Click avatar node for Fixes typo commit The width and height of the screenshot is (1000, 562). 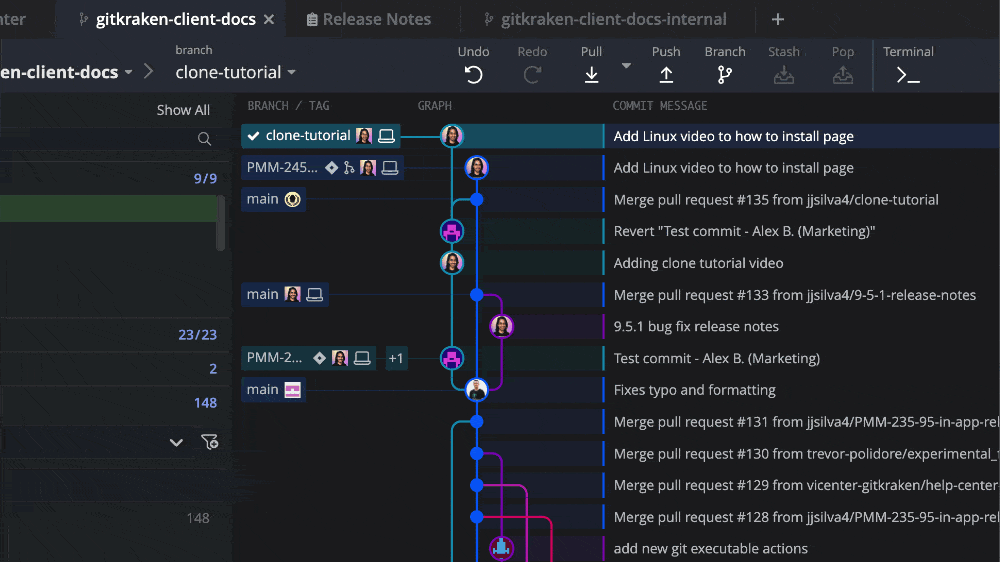click(476, 390)
